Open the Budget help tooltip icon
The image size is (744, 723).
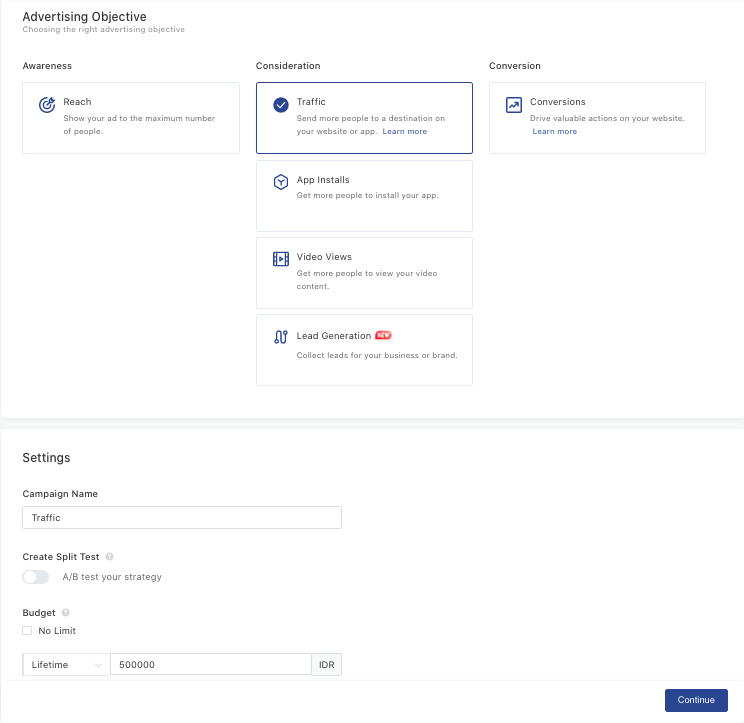coord(65,612)
